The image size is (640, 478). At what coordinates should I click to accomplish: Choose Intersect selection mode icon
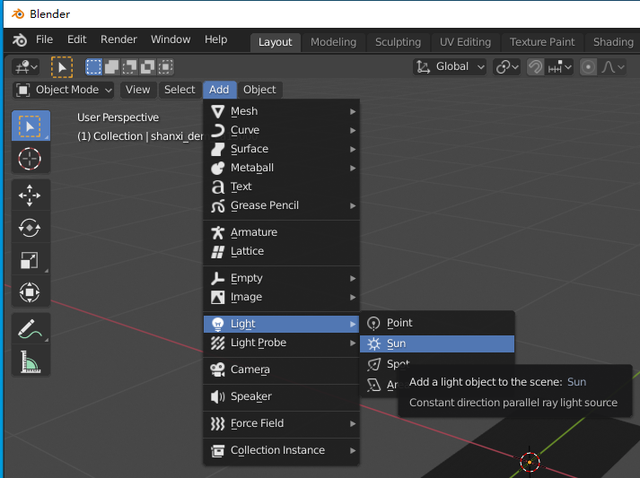[x=165, y=67]
